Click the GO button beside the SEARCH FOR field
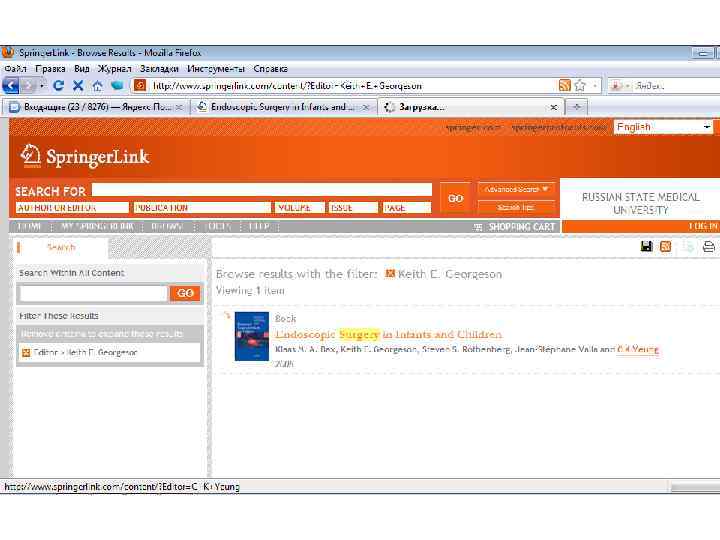 tap(456, 198)
